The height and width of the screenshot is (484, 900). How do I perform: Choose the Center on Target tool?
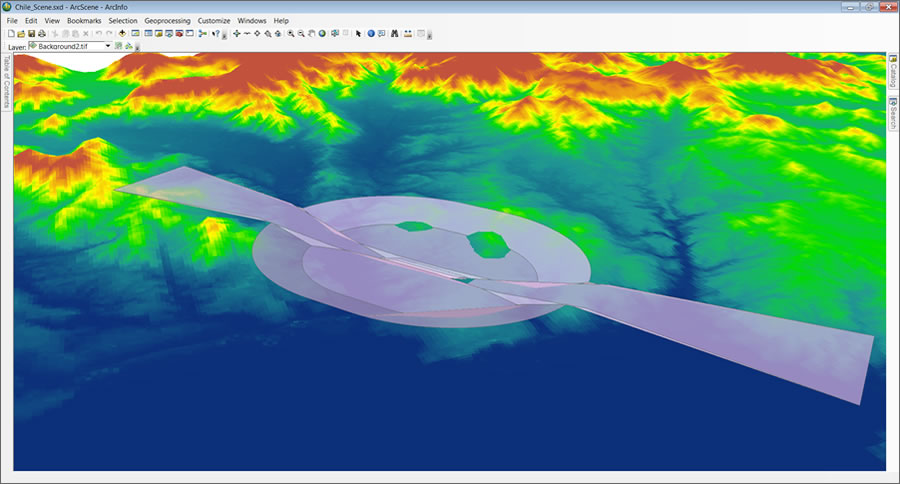point(257,34)
